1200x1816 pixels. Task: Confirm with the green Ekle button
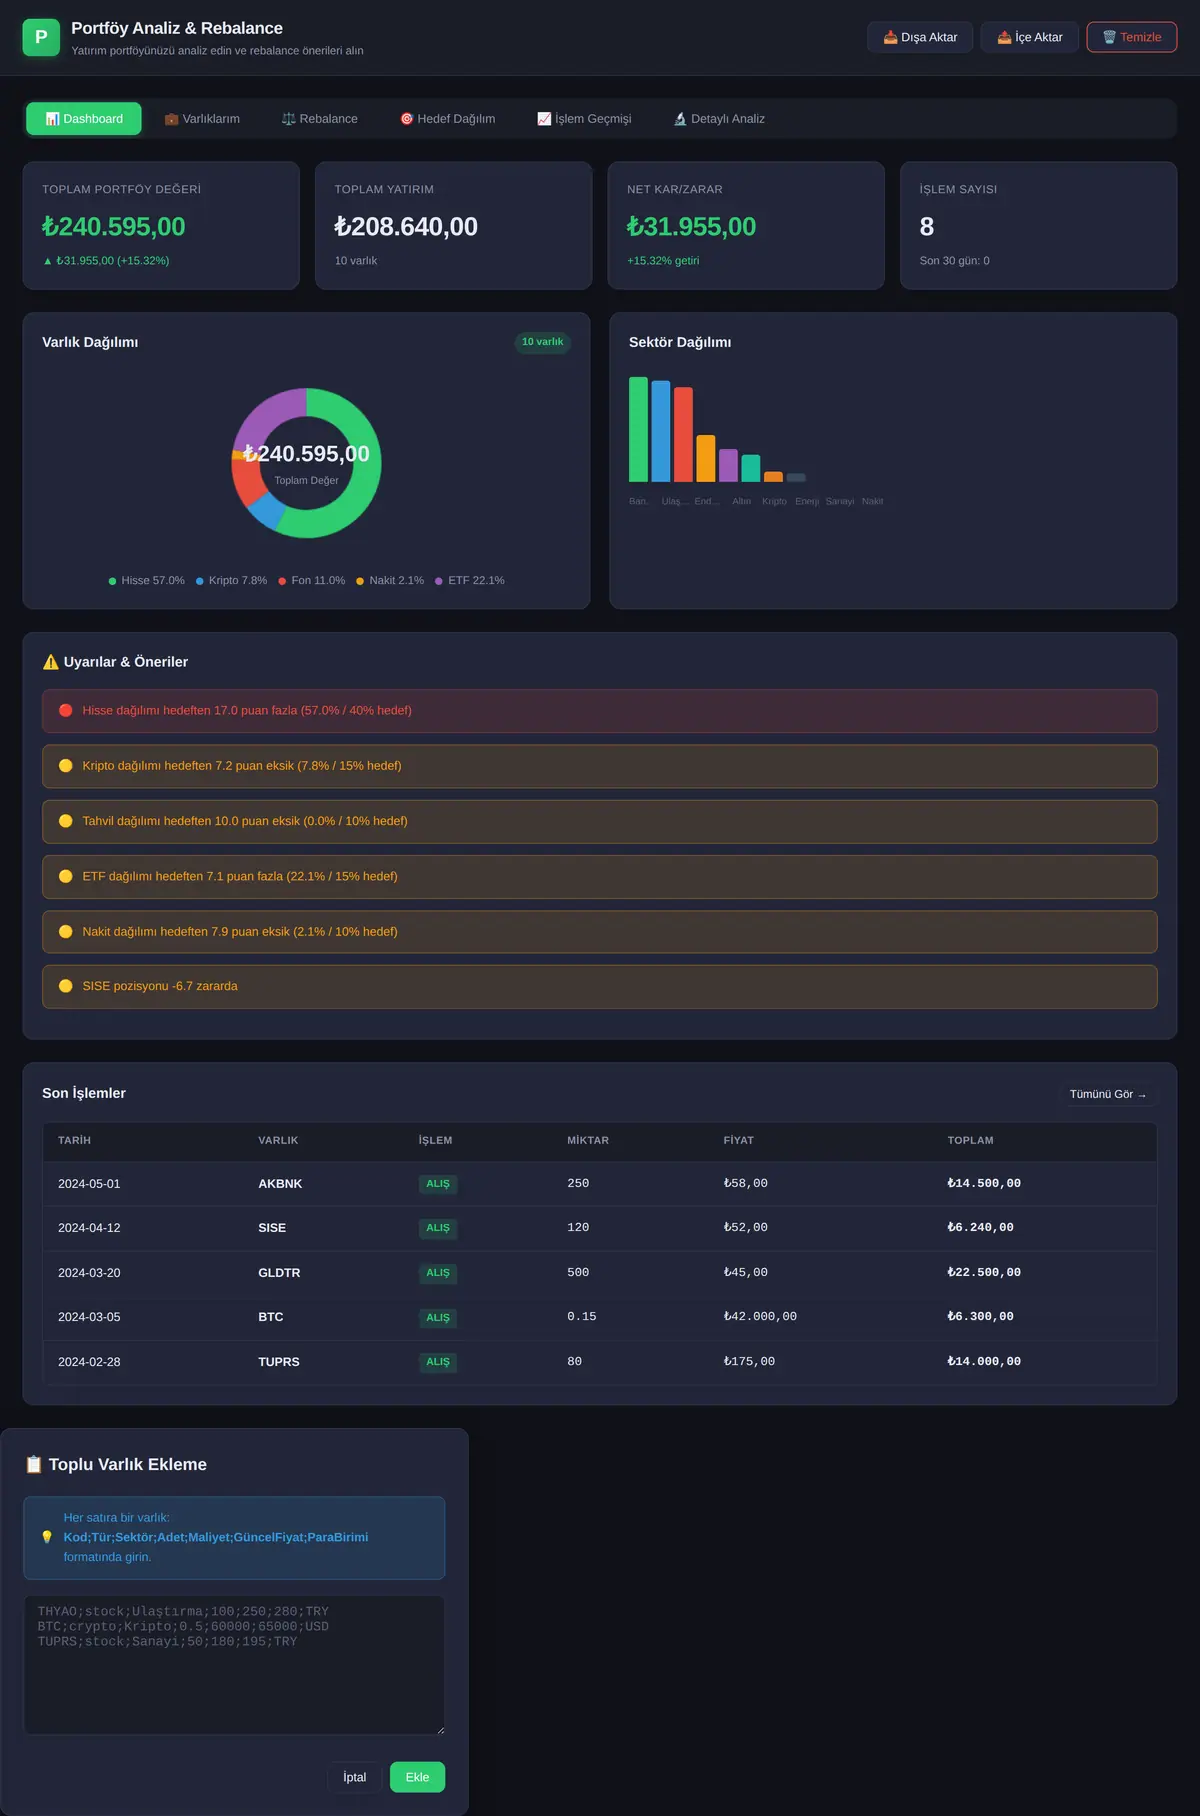click(417, 1777)
